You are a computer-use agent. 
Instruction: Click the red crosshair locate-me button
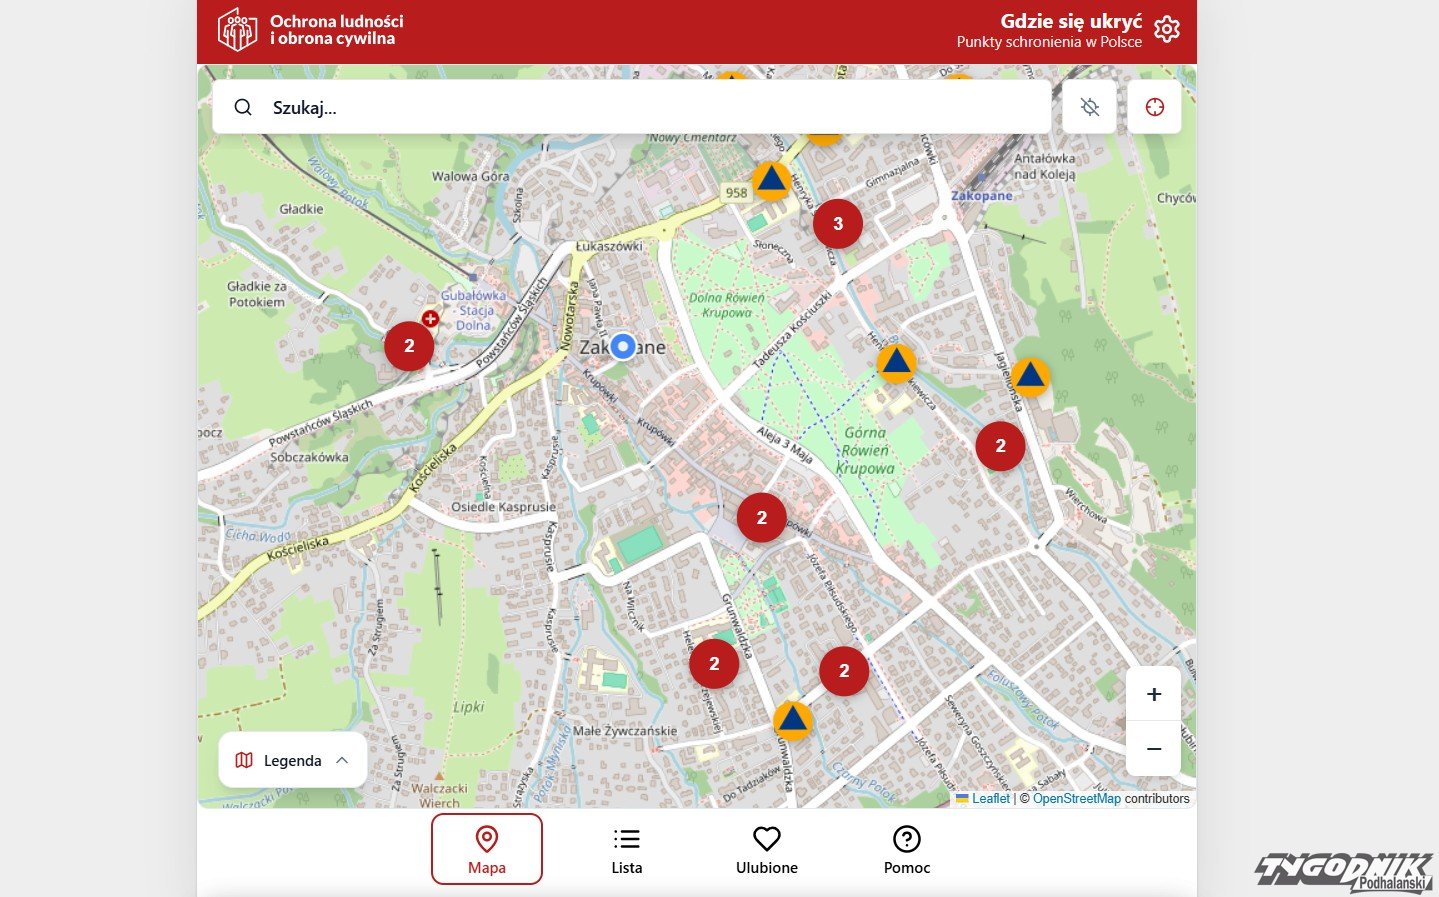(1155, 107)
